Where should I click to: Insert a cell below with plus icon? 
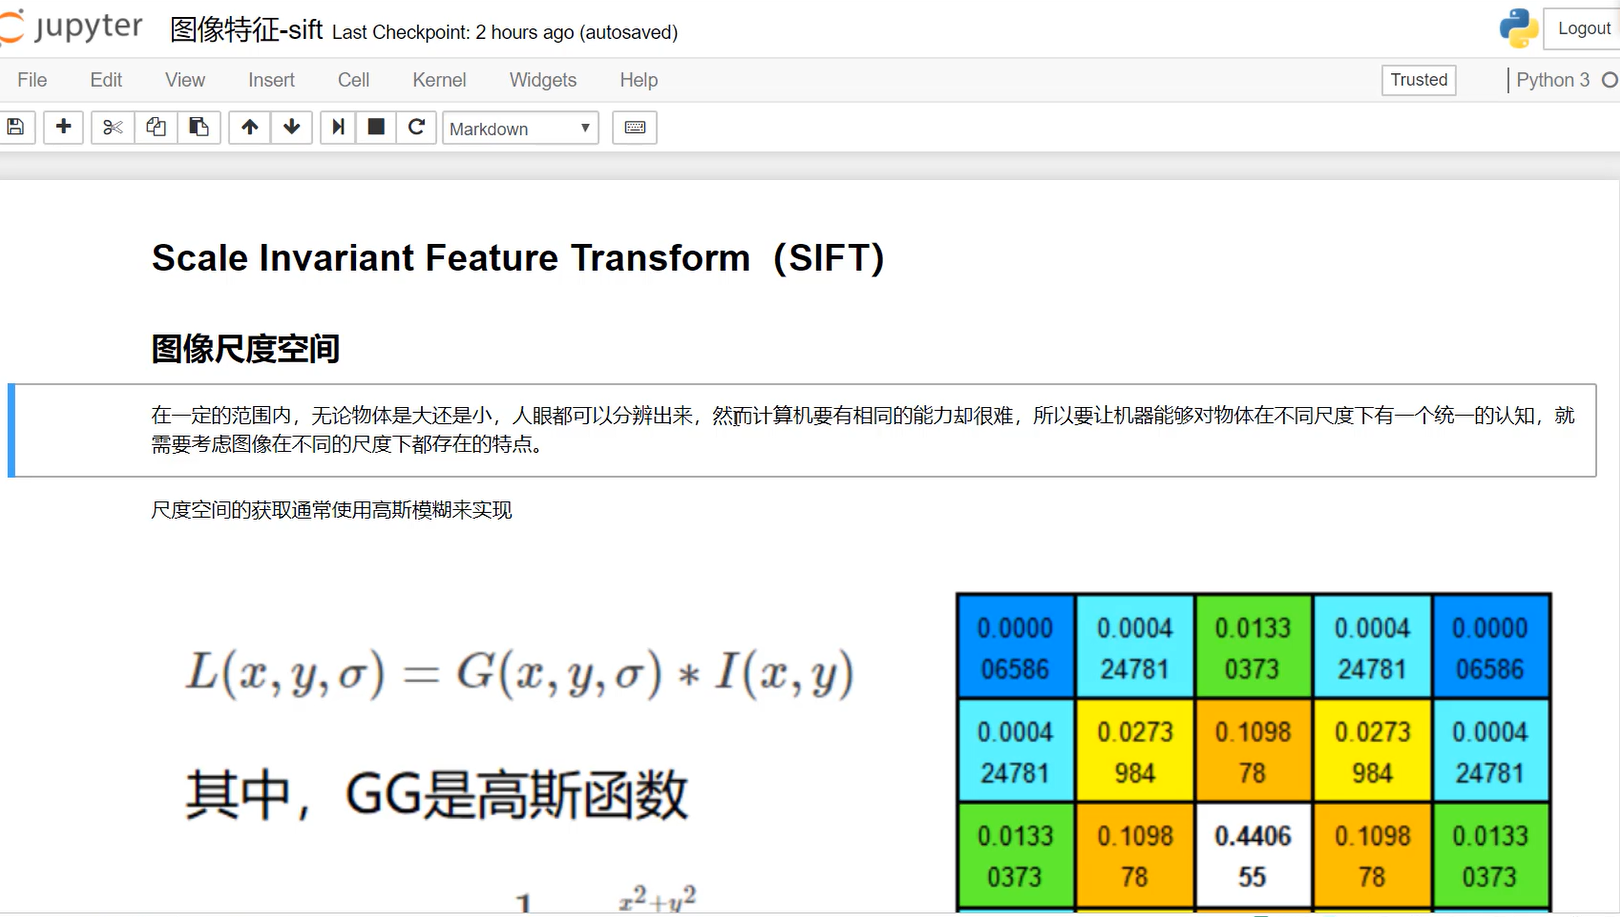click(63, 127)
